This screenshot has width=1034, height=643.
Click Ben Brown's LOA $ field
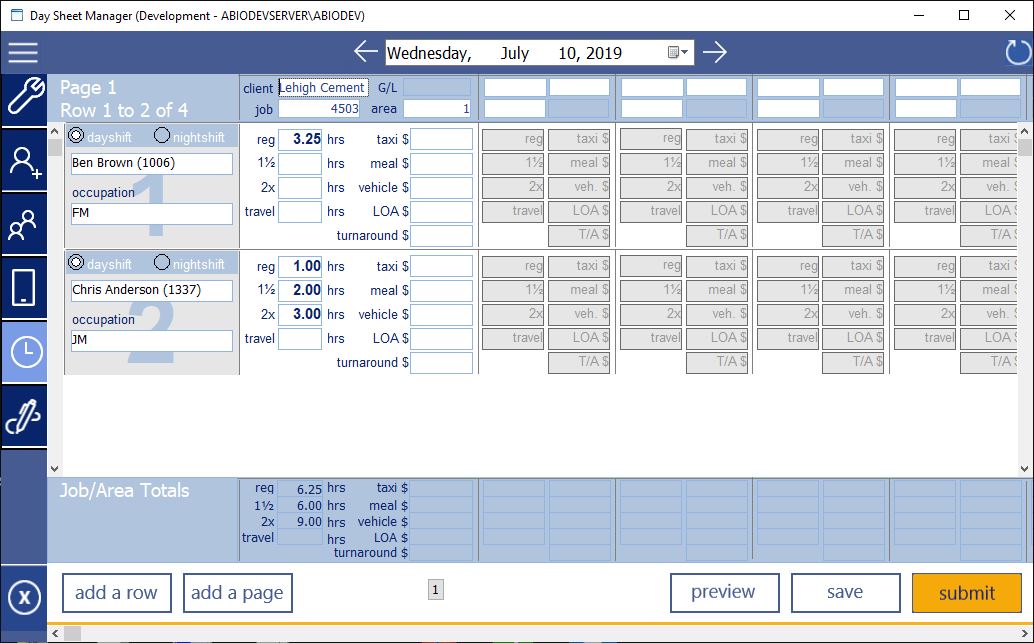[x=441, y=212]
